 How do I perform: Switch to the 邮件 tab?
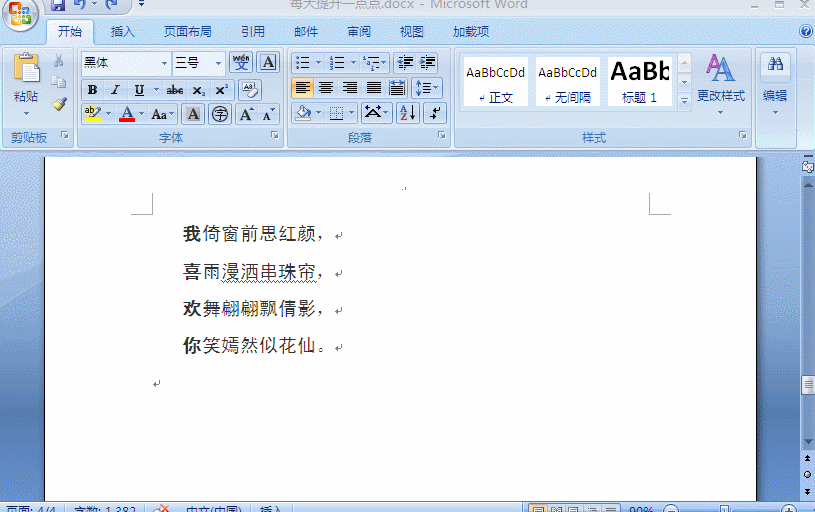(x=306, y=32)
